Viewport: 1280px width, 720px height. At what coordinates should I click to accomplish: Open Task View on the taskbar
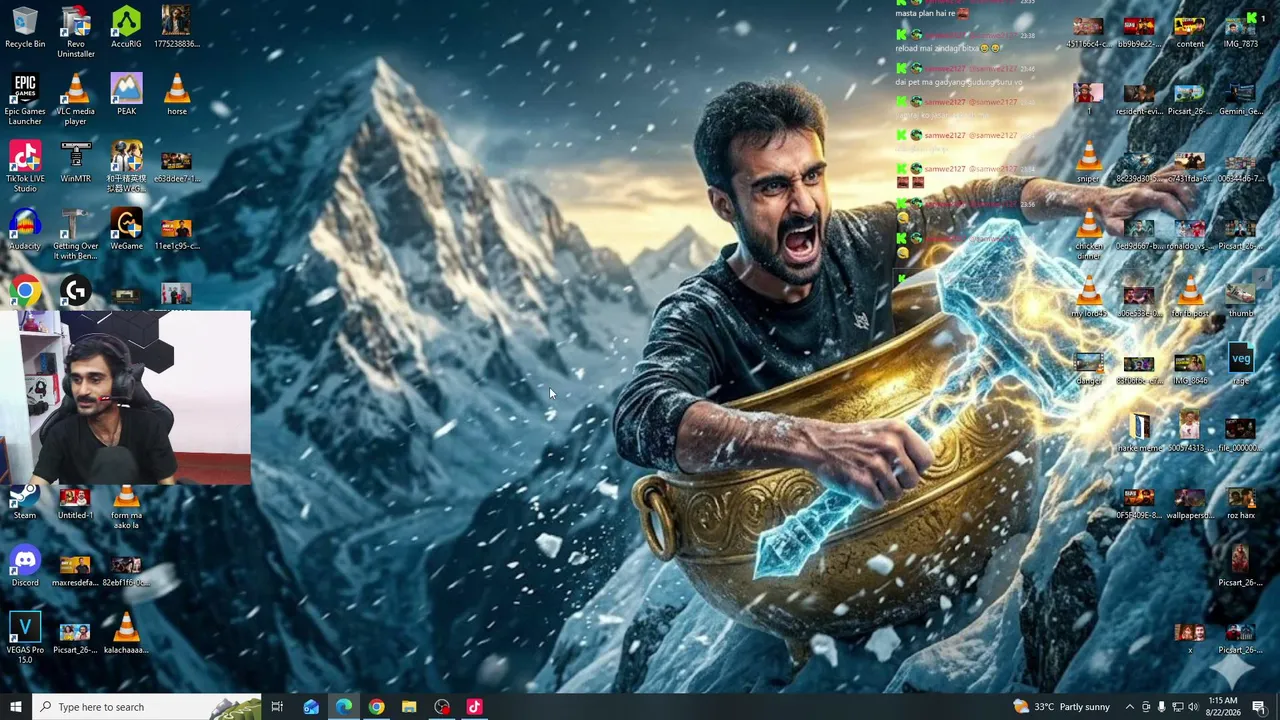click(x=277, y=707)
